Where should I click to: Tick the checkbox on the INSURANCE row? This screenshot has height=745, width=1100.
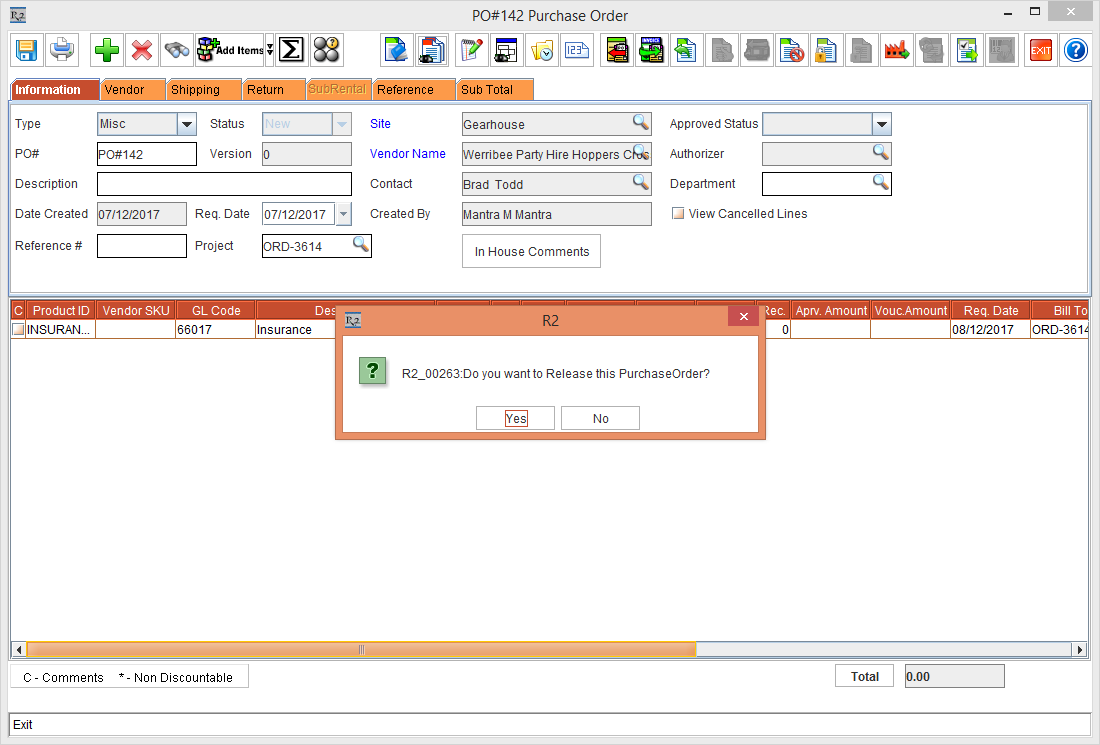click(x=18, y=330)
